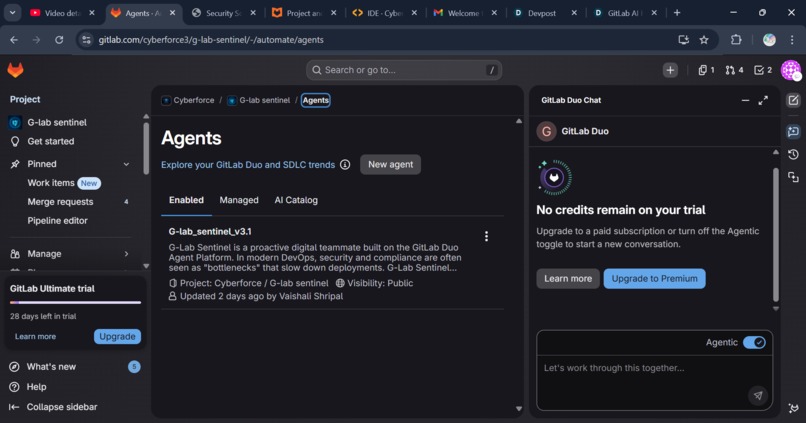Bookmark this page with the star icon
Screen dimensions: 806x423
click(x=704, y=40)
